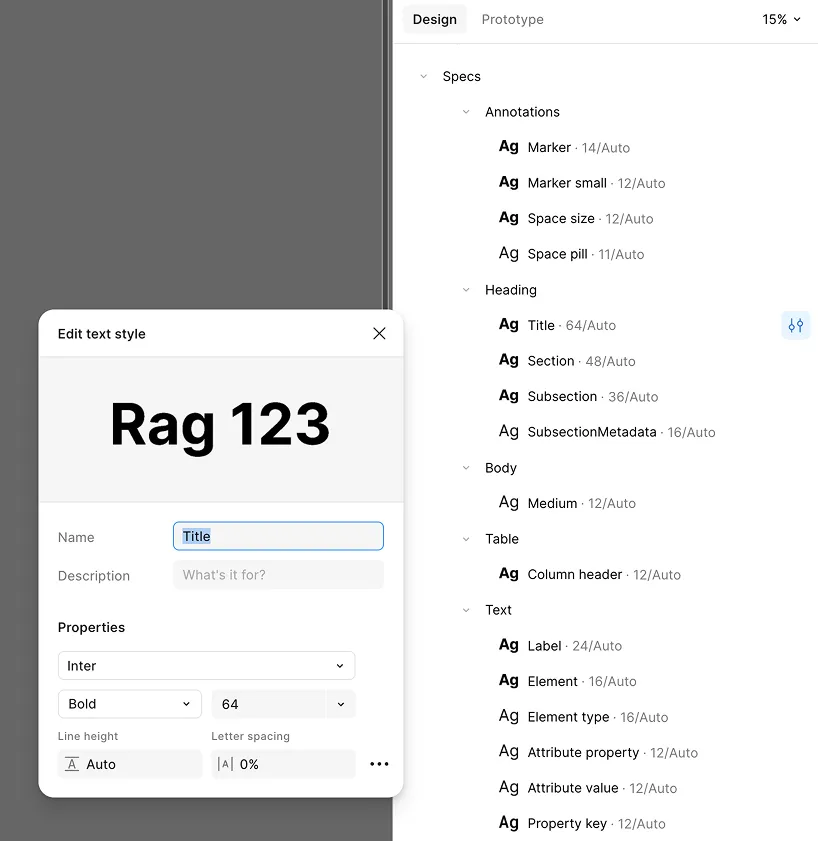
Task: Switch to the Prototype tab
Action: pyautogui.click(x=512, y=19)
